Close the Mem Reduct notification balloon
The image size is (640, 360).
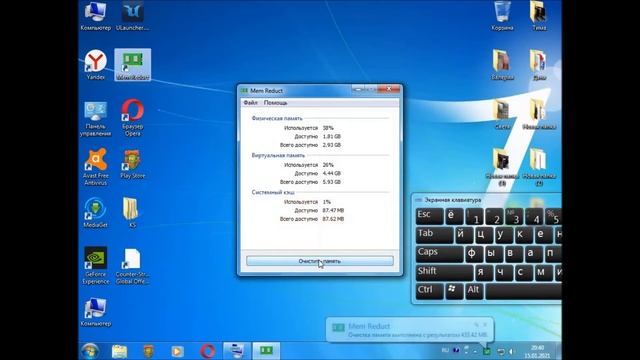tap(485, 324)
